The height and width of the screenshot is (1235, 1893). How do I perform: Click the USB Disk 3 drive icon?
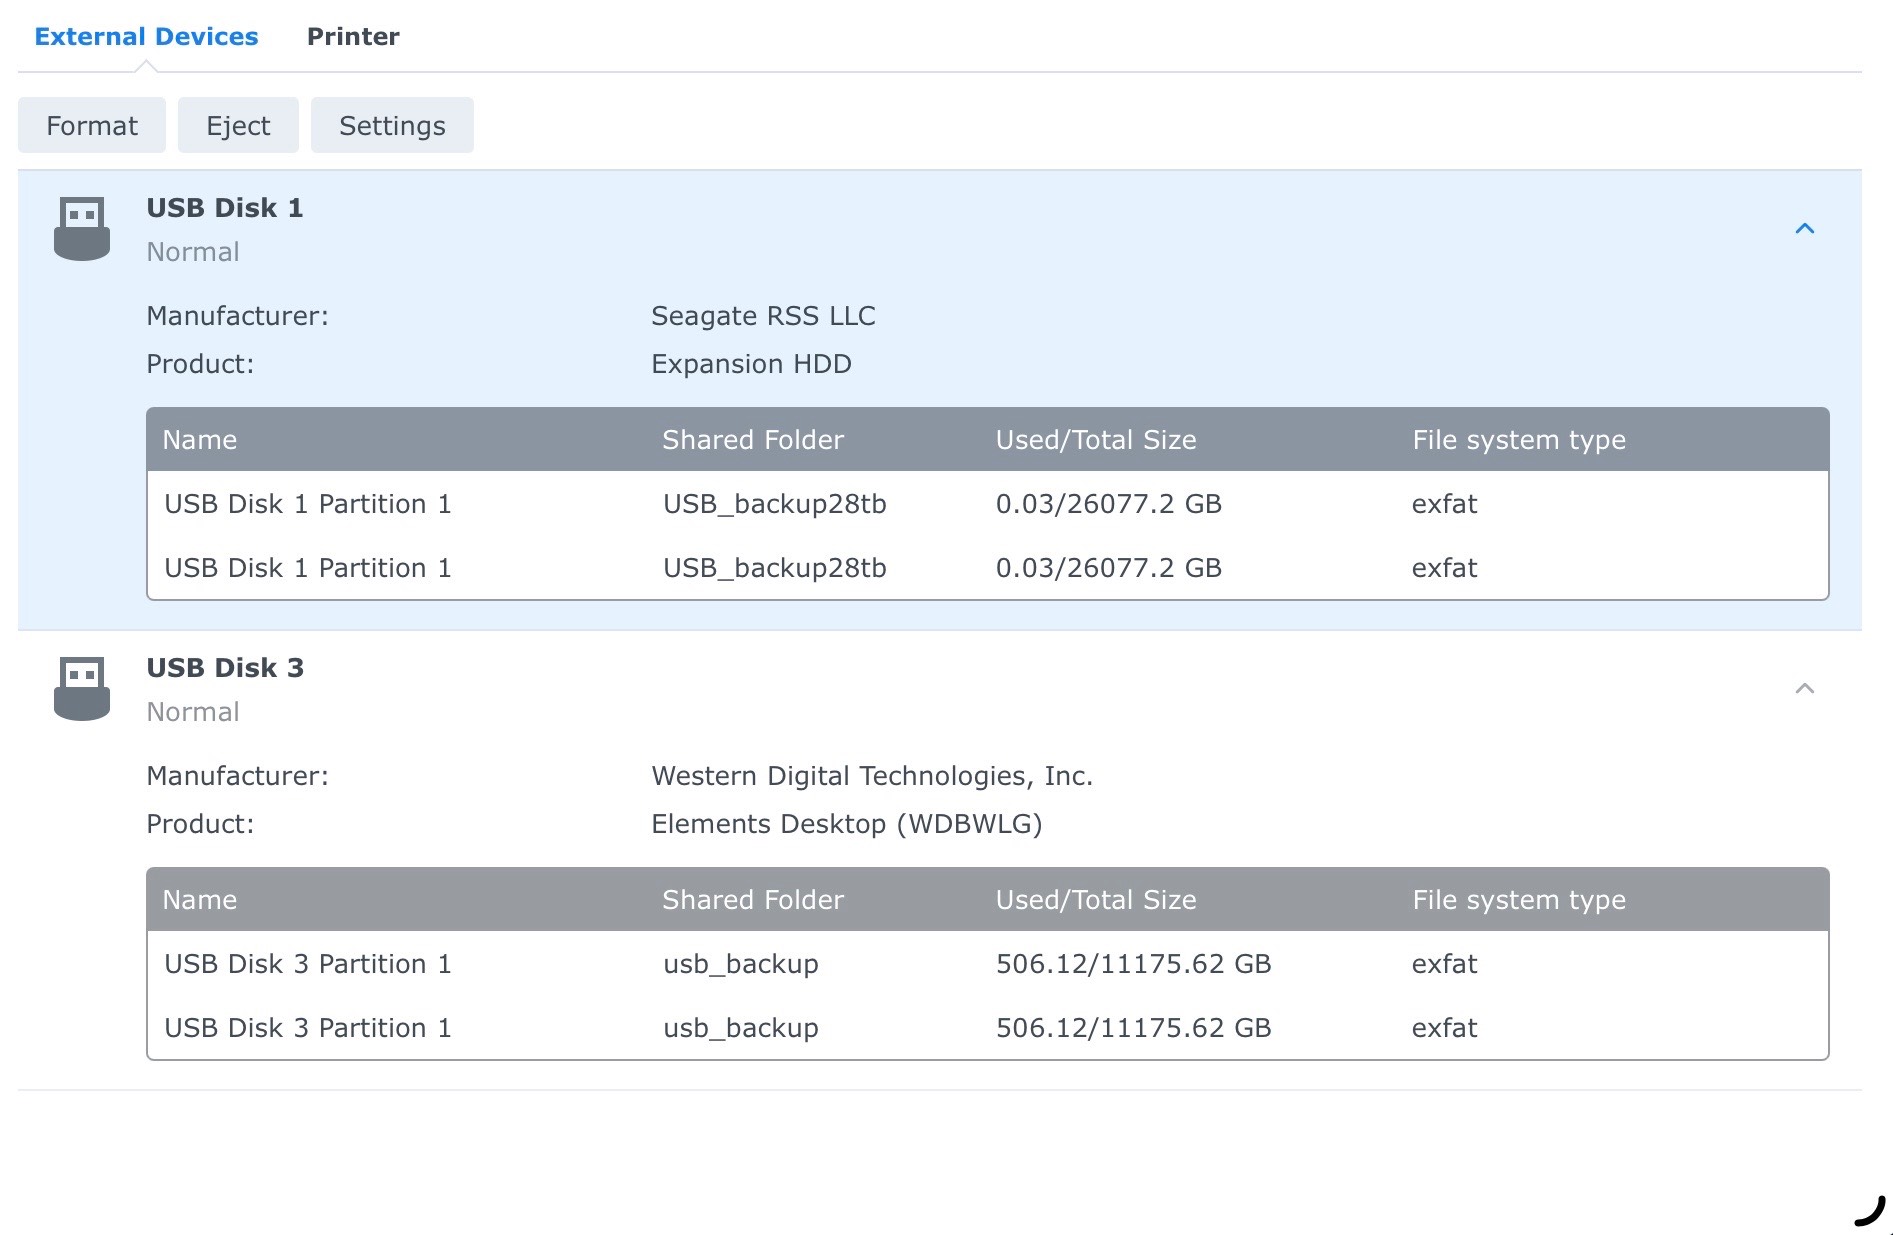[84, 686]
